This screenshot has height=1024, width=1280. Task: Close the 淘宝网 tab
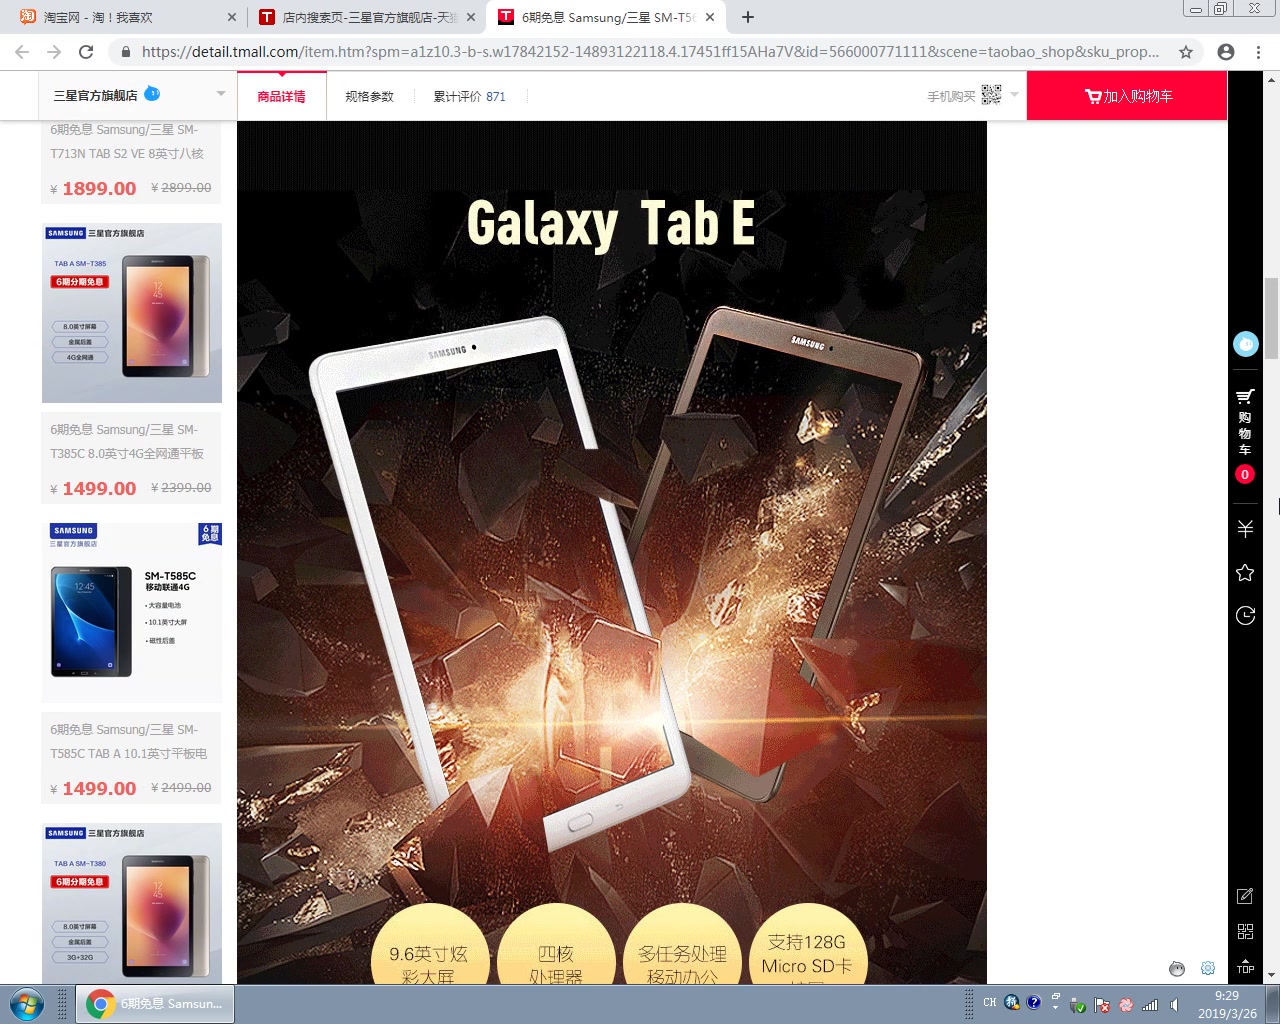point(232,17)
